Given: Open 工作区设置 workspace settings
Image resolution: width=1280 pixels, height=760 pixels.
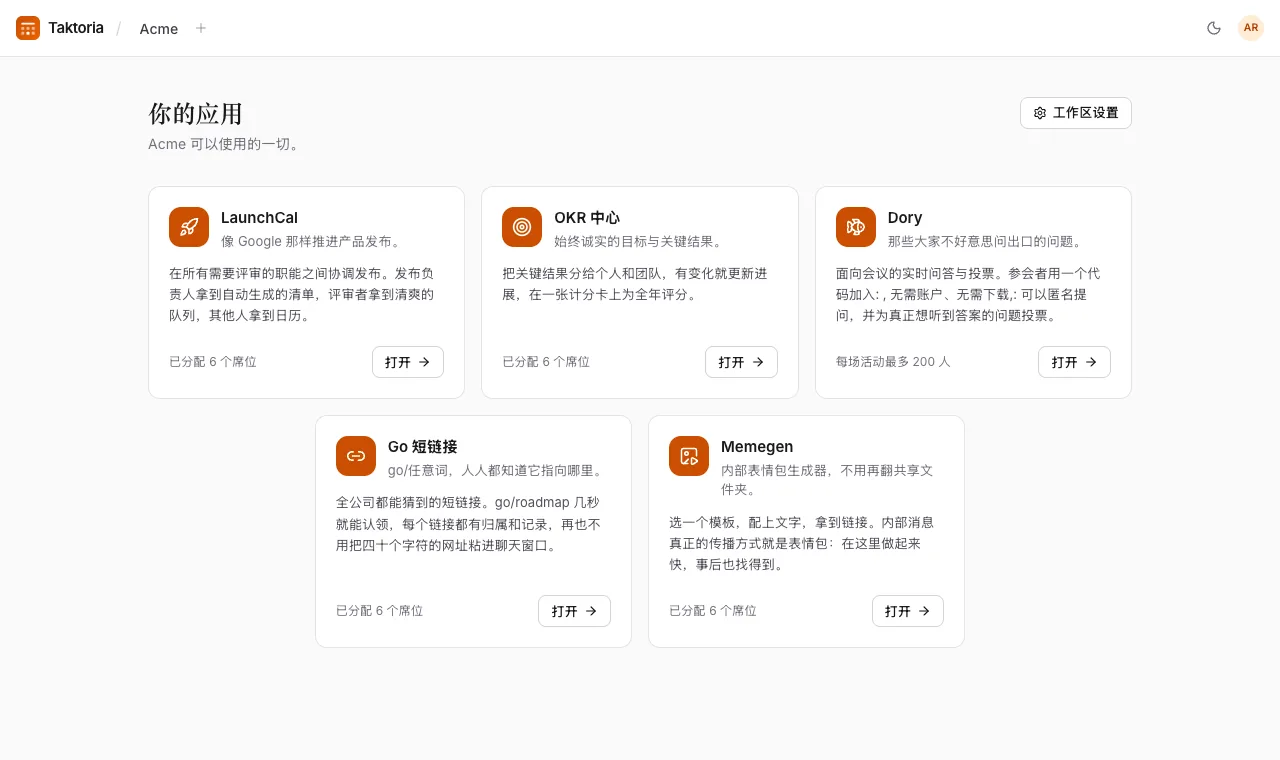Looking at the screenshot, I should point(1076,113).
